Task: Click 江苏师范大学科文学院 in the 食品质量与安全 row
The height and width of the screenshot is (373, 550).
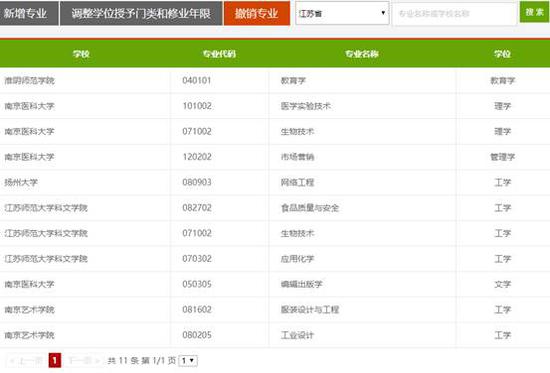Action: [46, 208]
